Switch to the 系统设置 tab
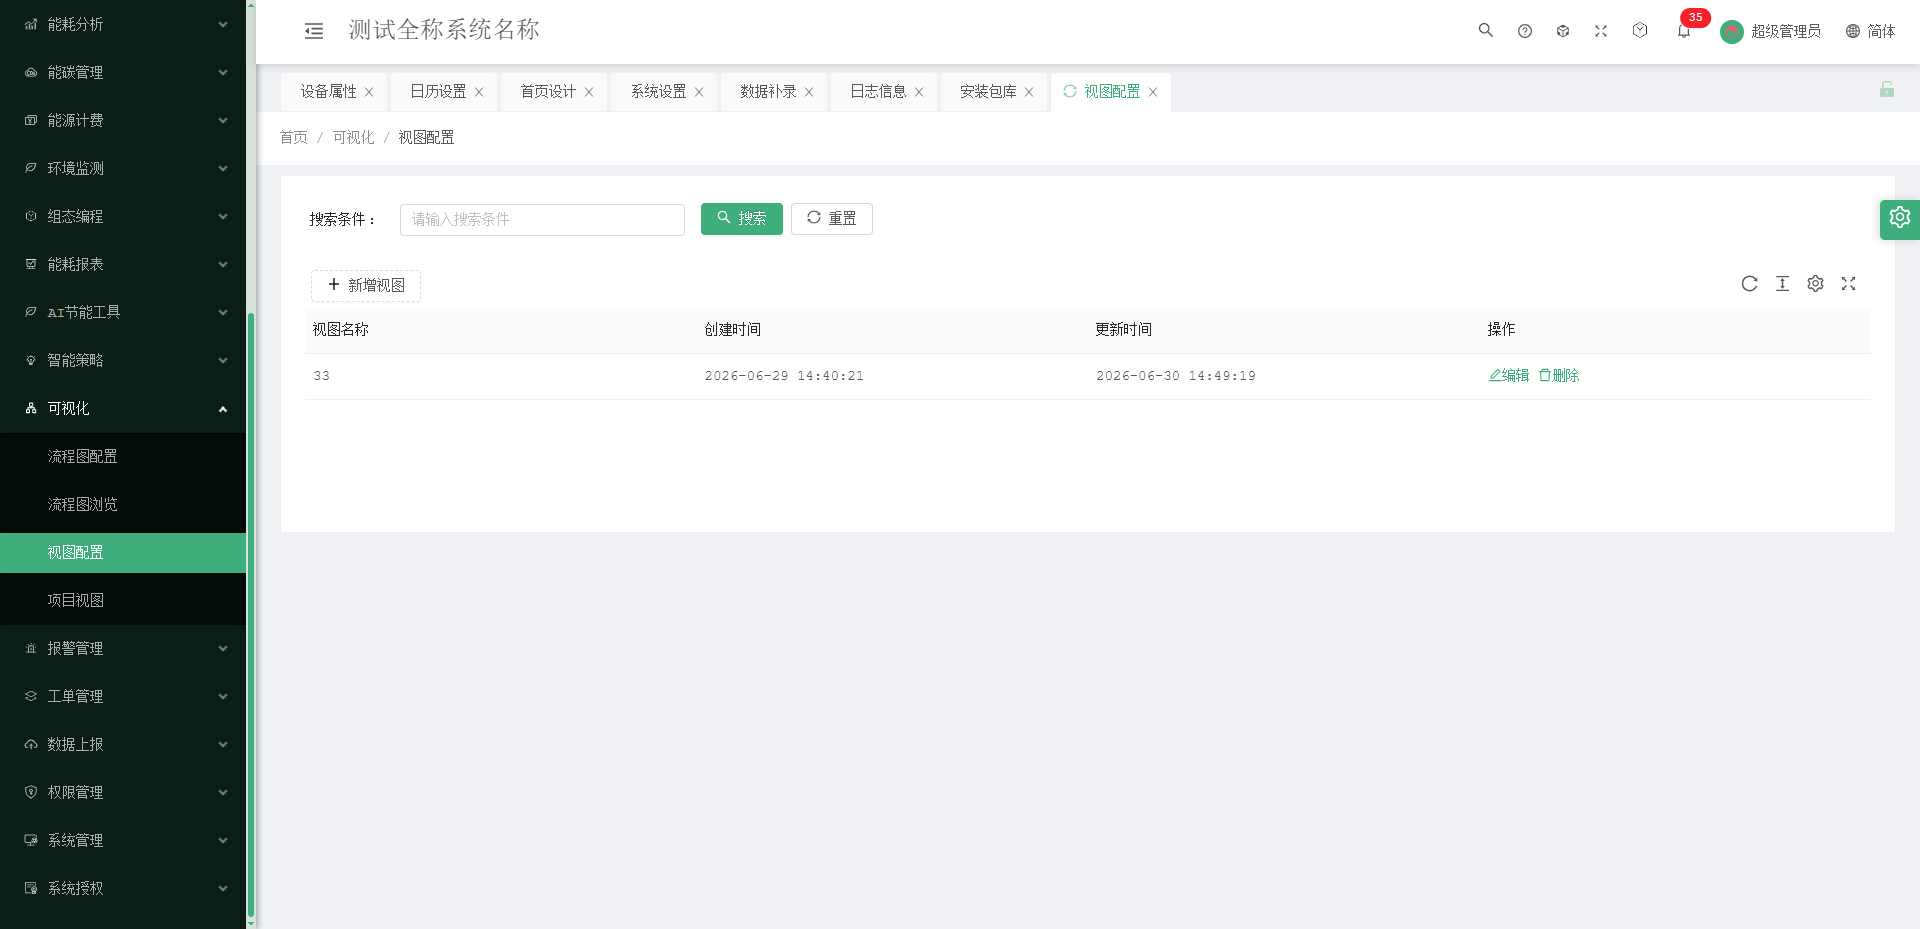This screenshot has height=929, width=1920. [658, 91]
